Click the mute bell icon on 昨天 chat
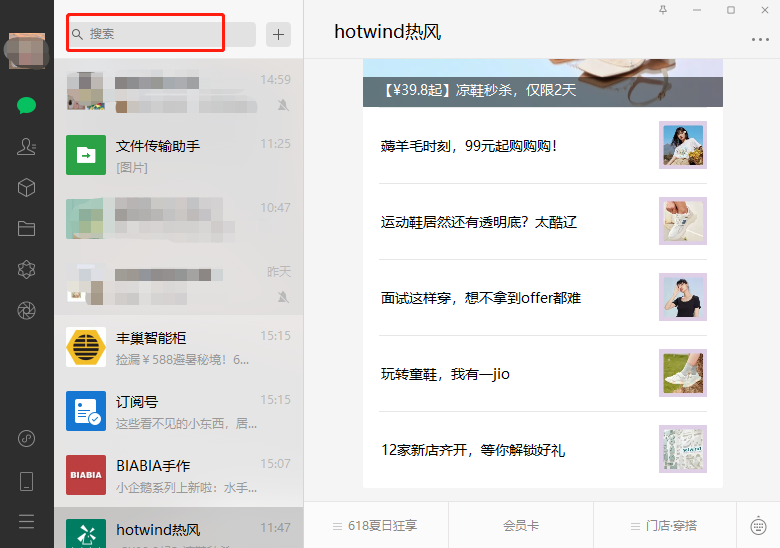This screenshot has width=780, height=548. tap(283, 297)
